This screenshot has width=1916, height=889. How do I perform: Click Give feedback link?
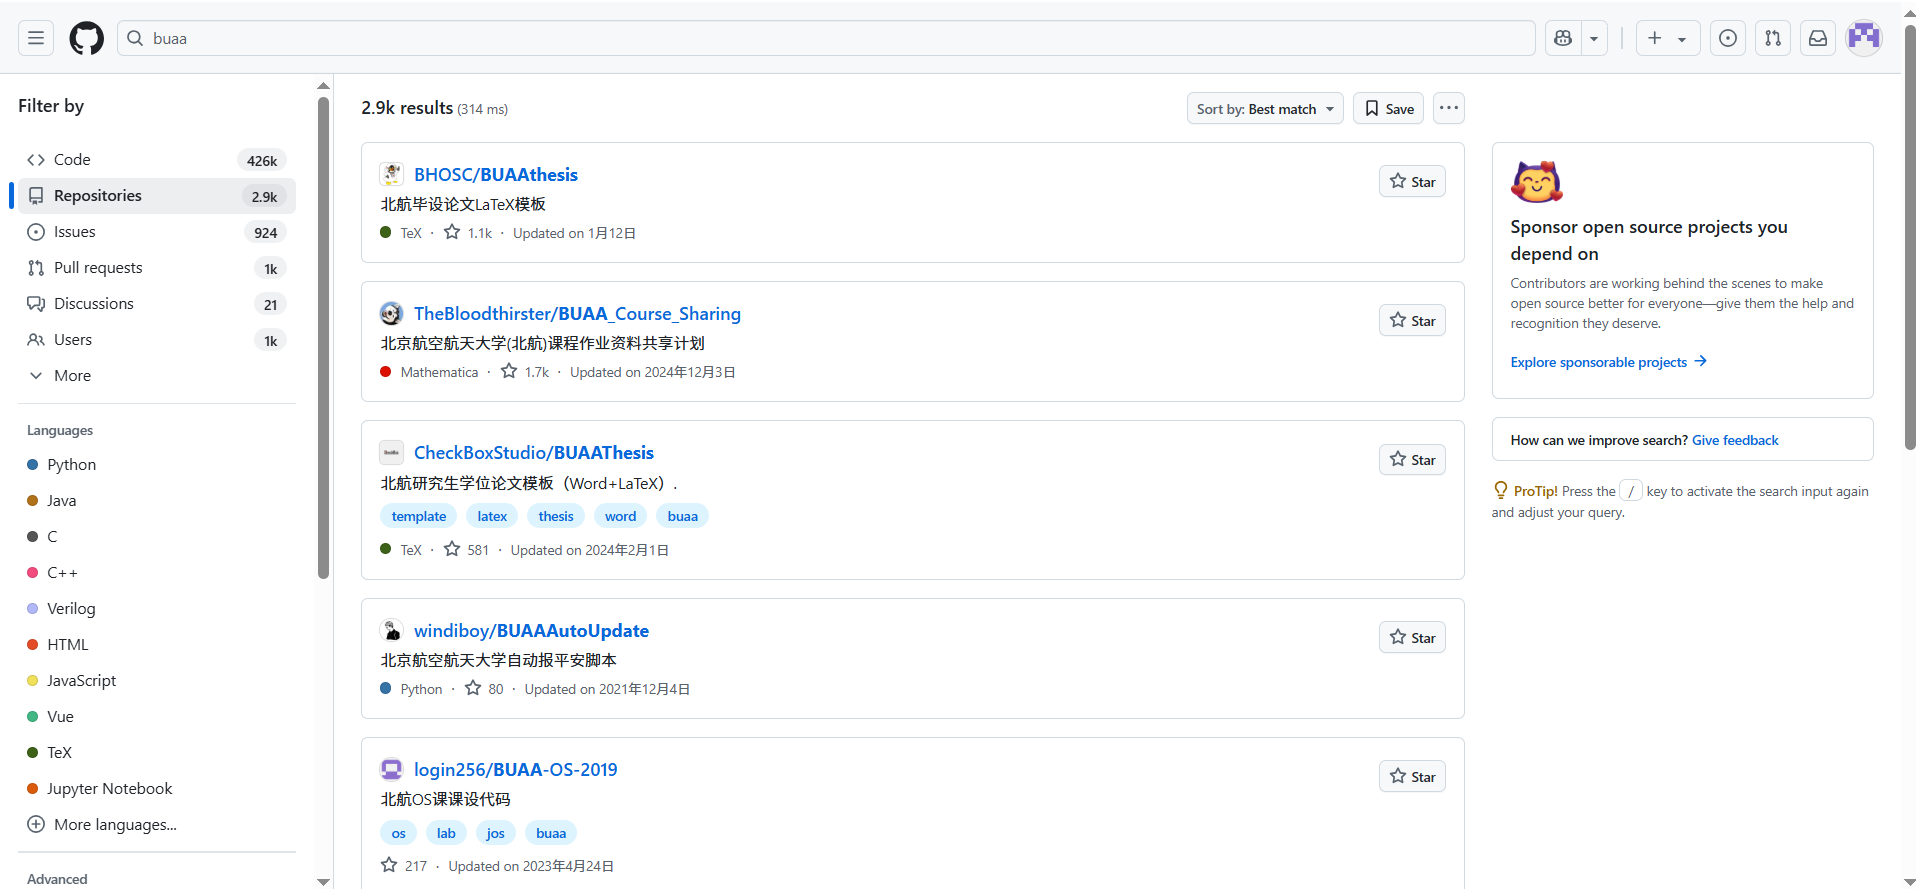[x=1735, y=440]
